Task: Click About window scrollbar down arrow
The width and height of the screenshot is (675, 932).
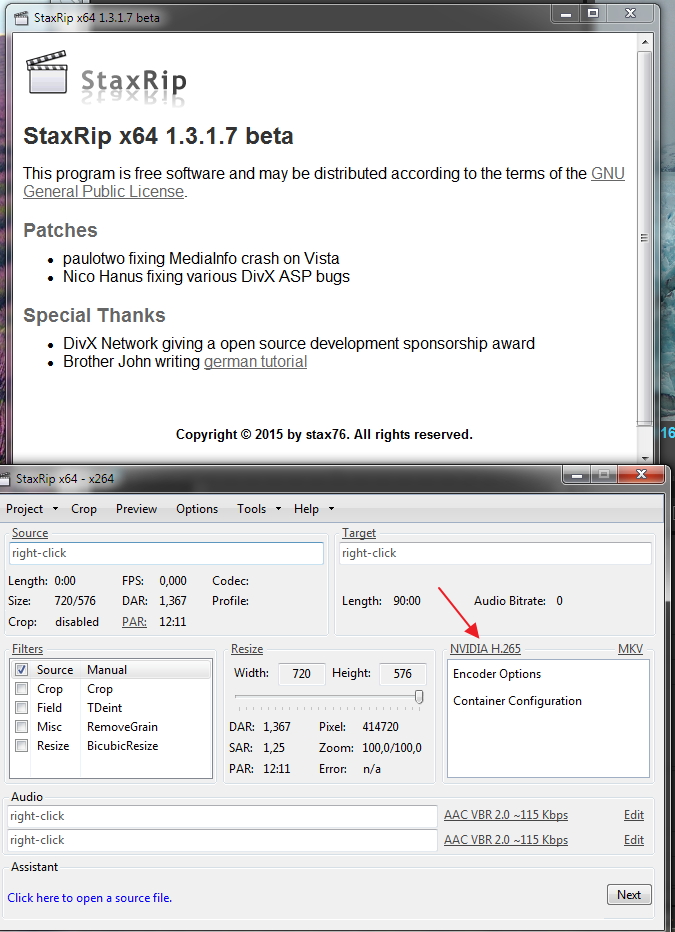Action: 645,458
